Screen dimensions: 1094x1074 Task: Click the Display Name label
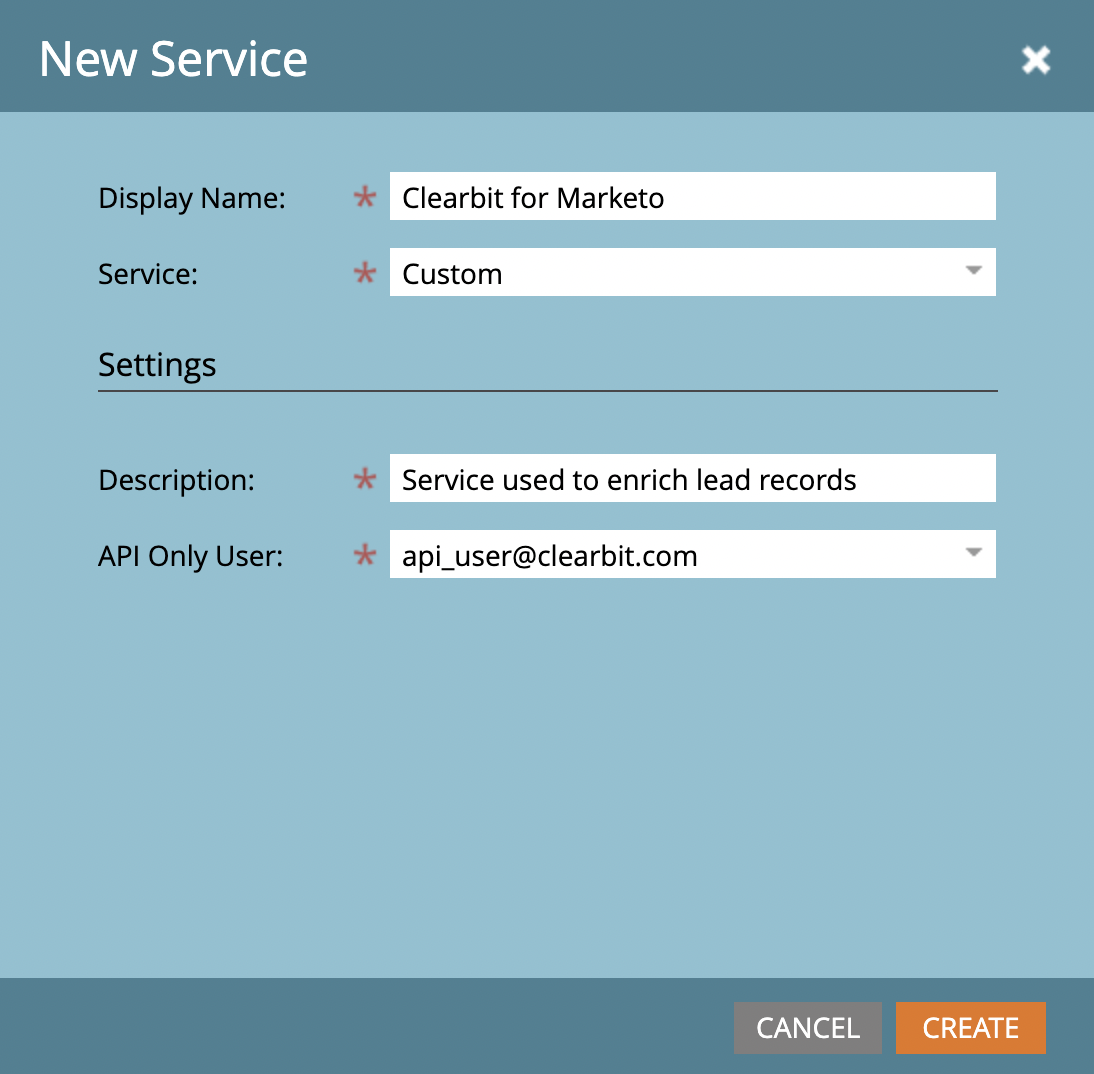[x=192, y=198]
